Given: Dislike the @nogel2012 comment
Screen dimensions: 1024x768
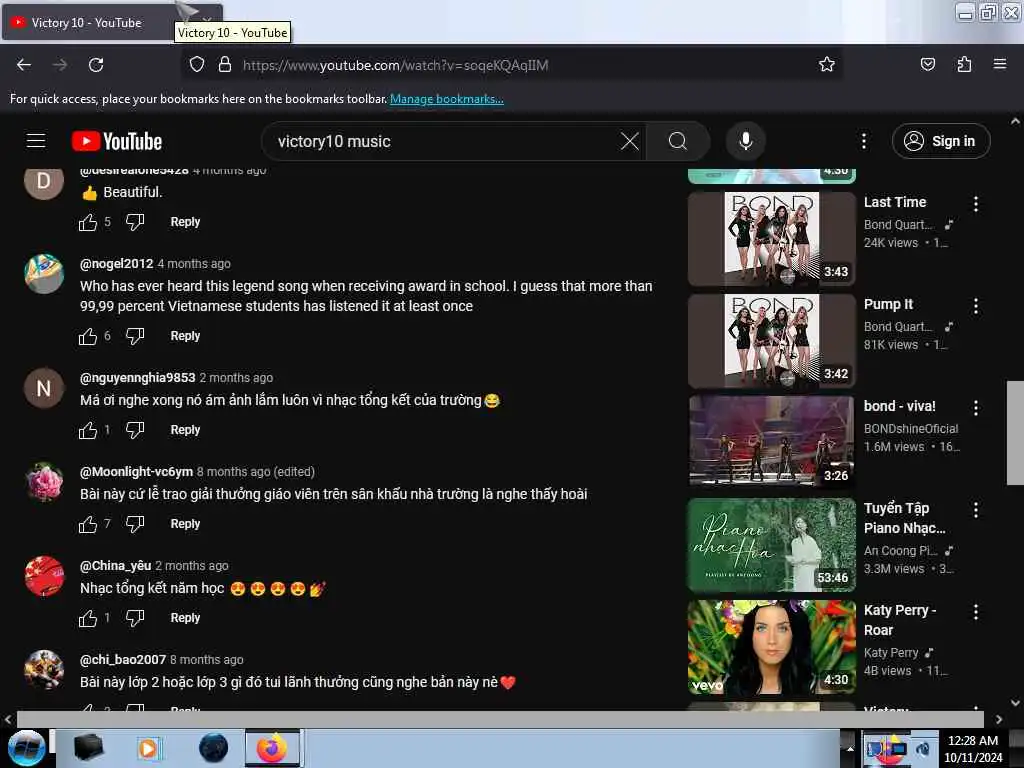Looking at the screenshot, I should (135, 336).
